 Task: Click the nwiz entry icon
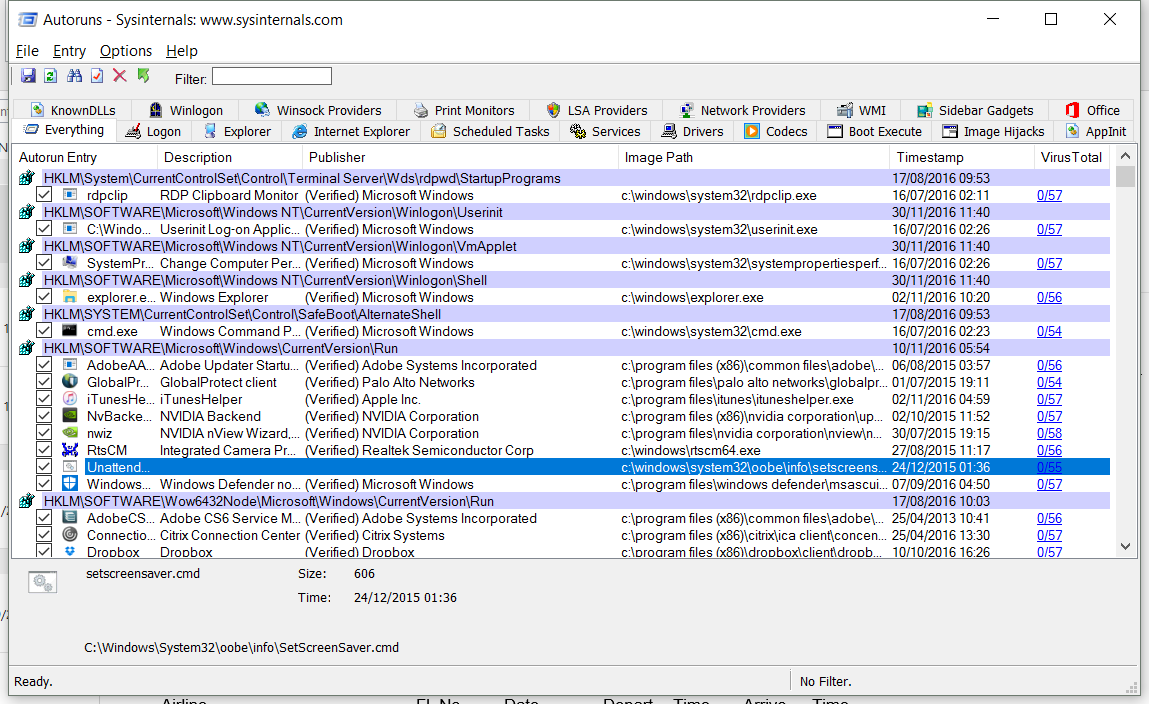point(70,433)
